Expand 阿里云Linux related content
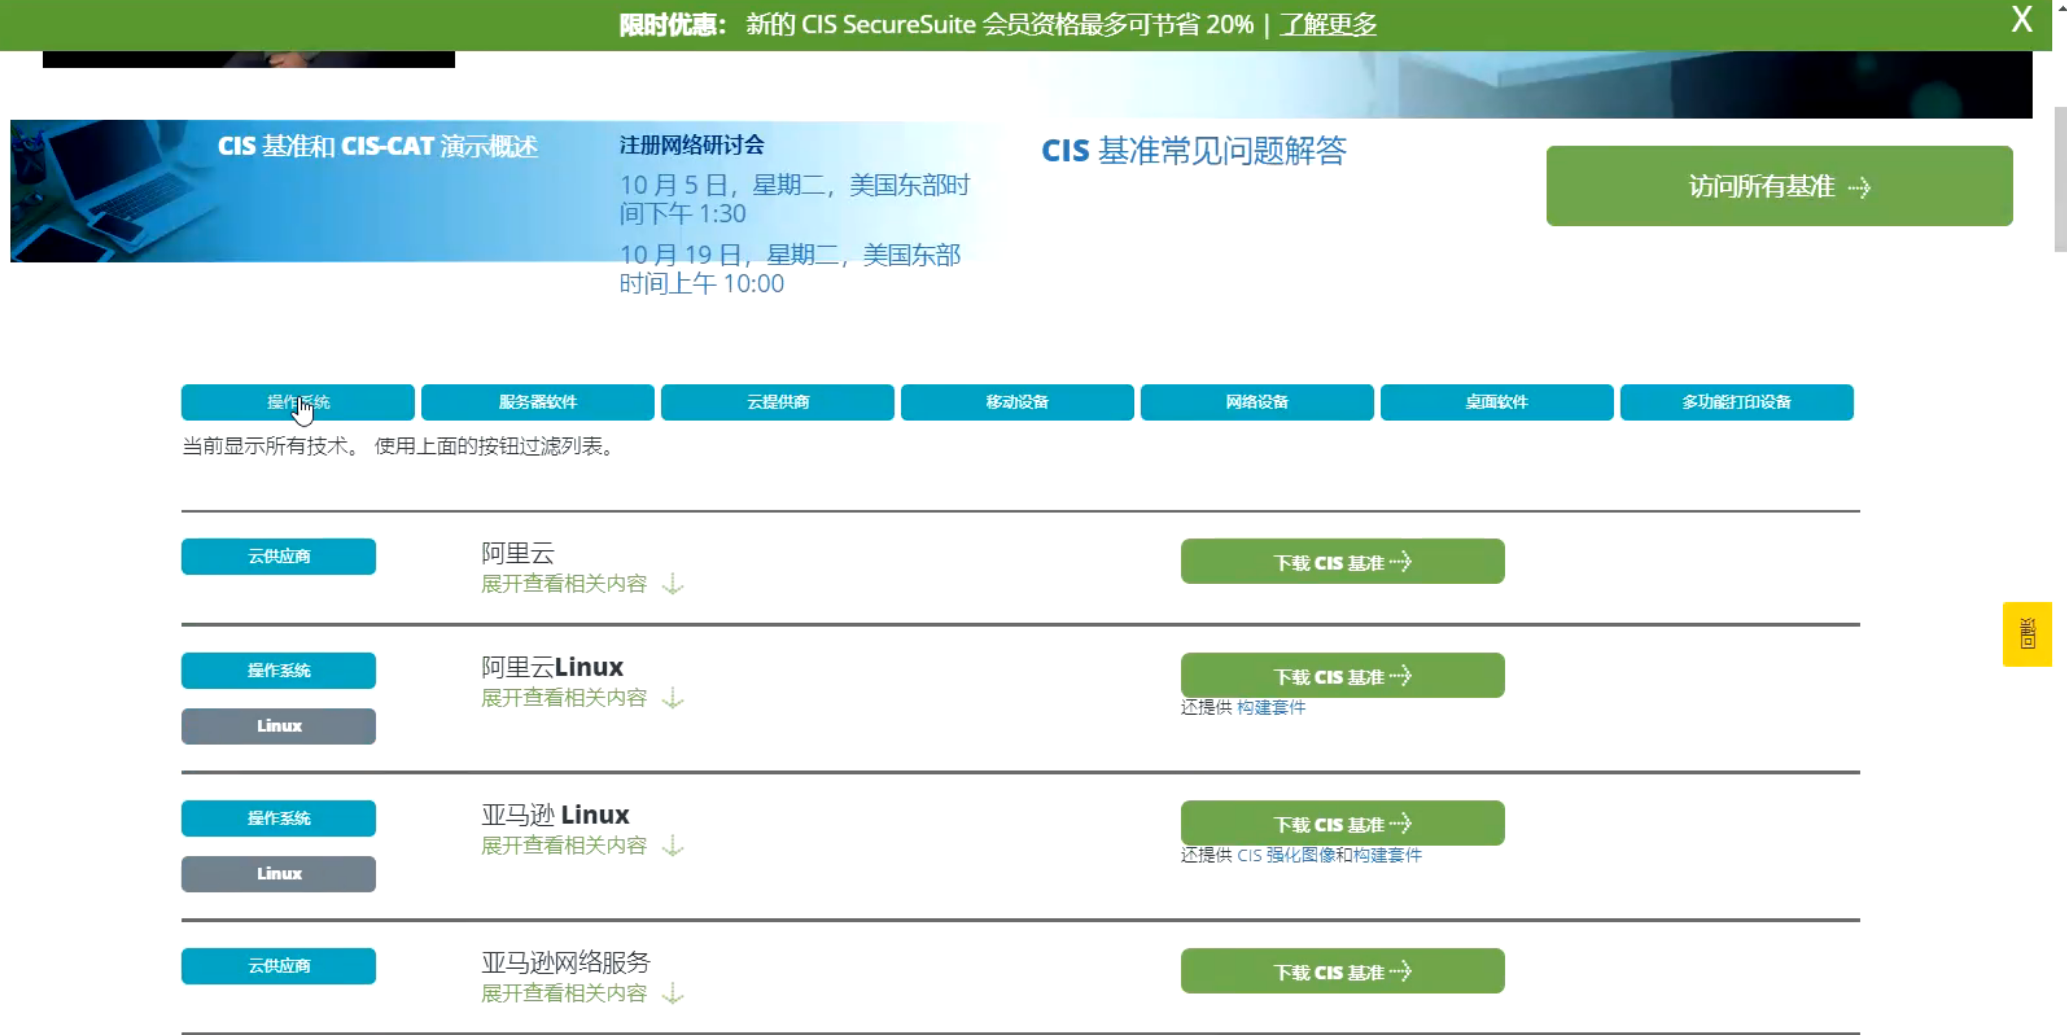The width and height of the screenshot is (2067, 1035). [564, 698]
